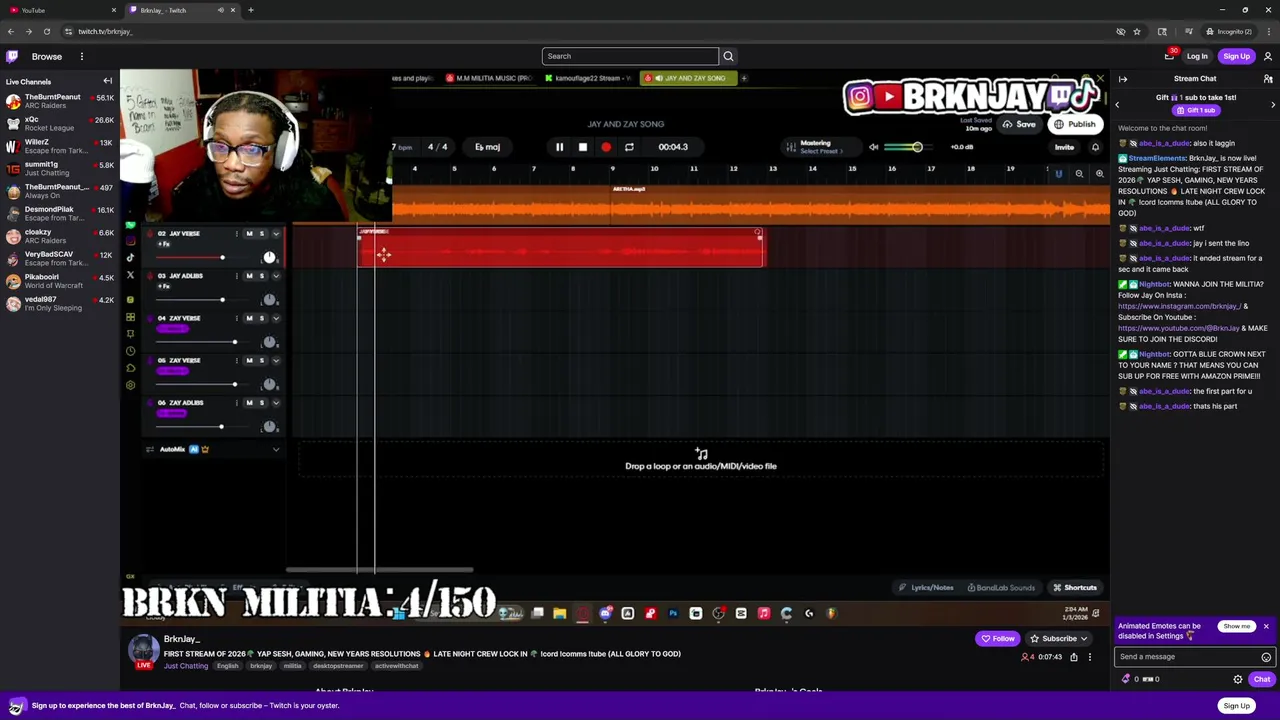Screen dimensions: 1280x720
Task: Zoom out the timeline with magnifier minus
Action: tap(1079, 174)
